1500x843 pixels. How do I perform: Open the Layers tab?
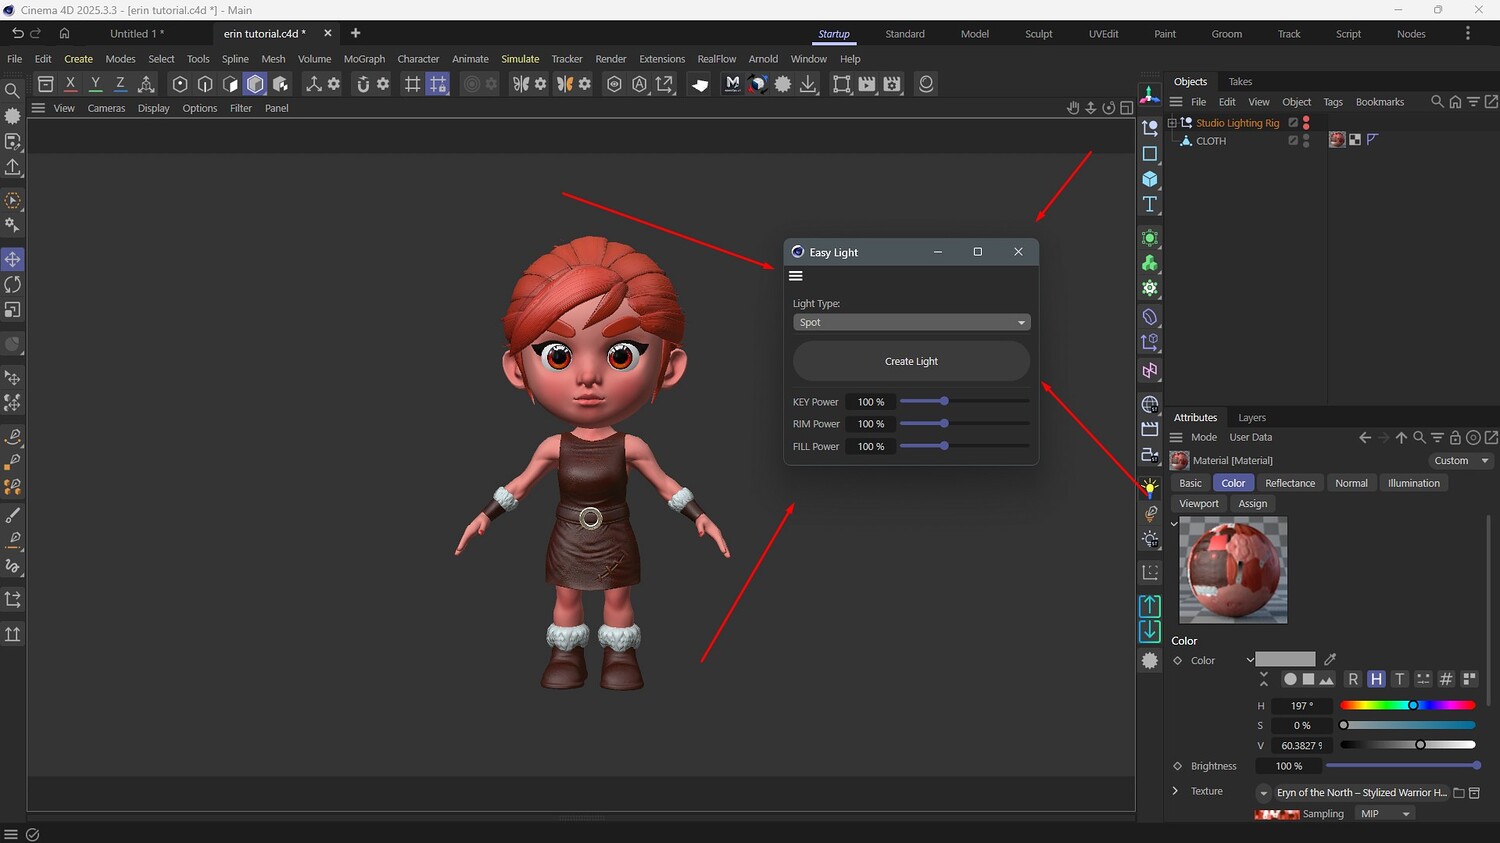pos(1252,418)
